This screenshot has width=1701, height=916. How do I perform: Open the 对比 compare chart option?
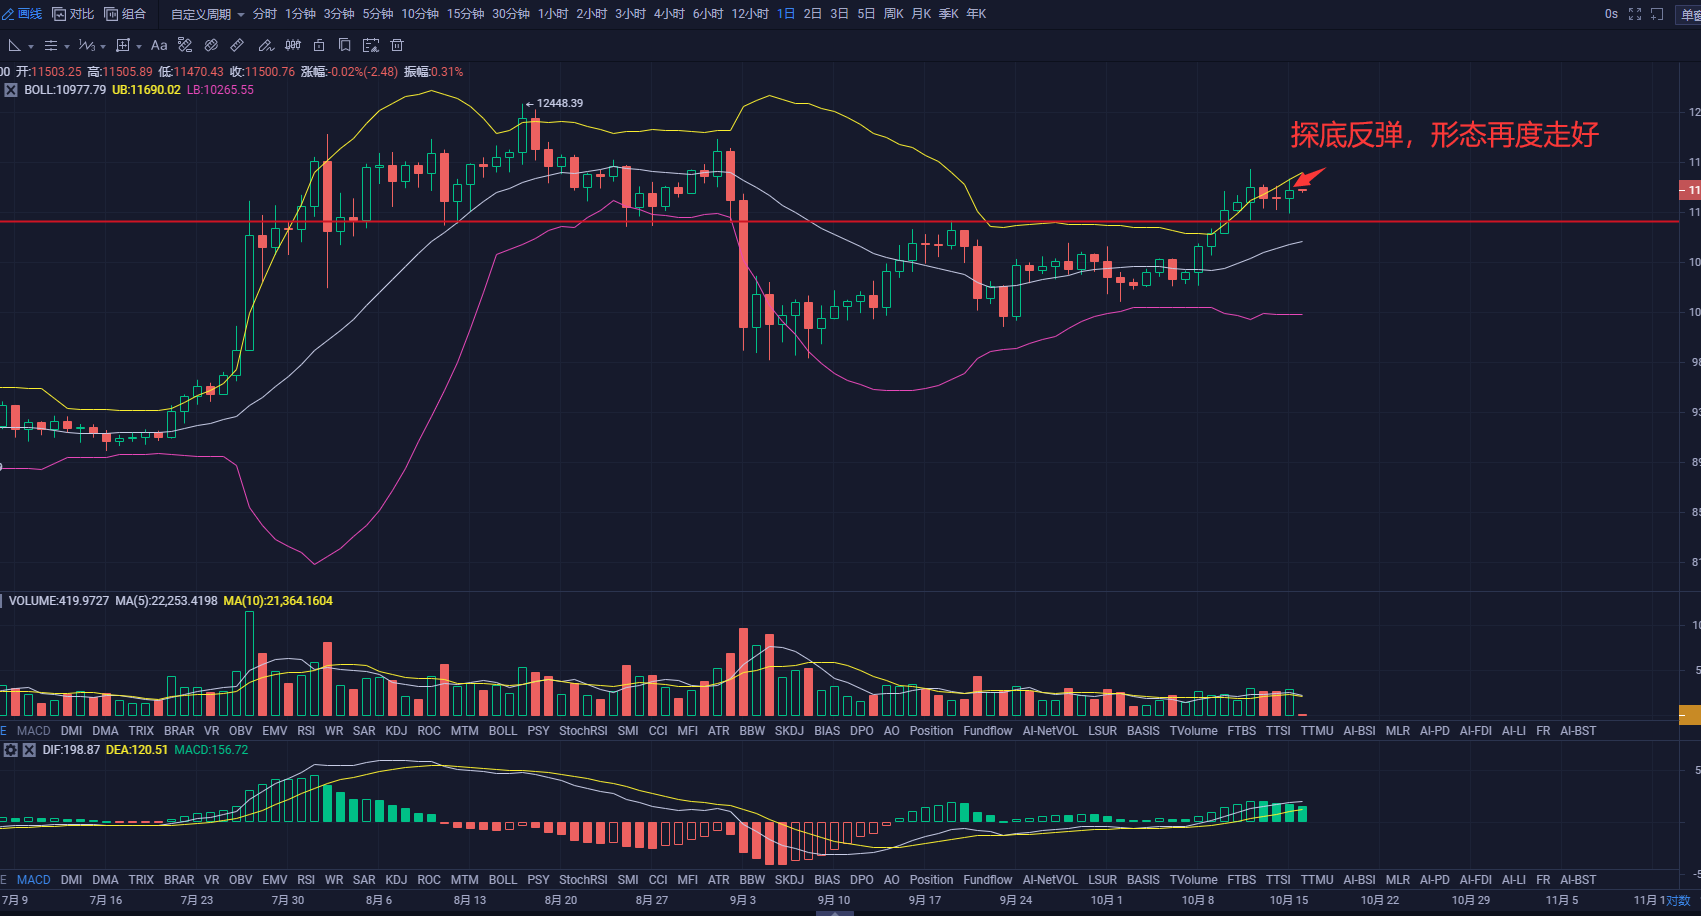click(x=73, y=14)
